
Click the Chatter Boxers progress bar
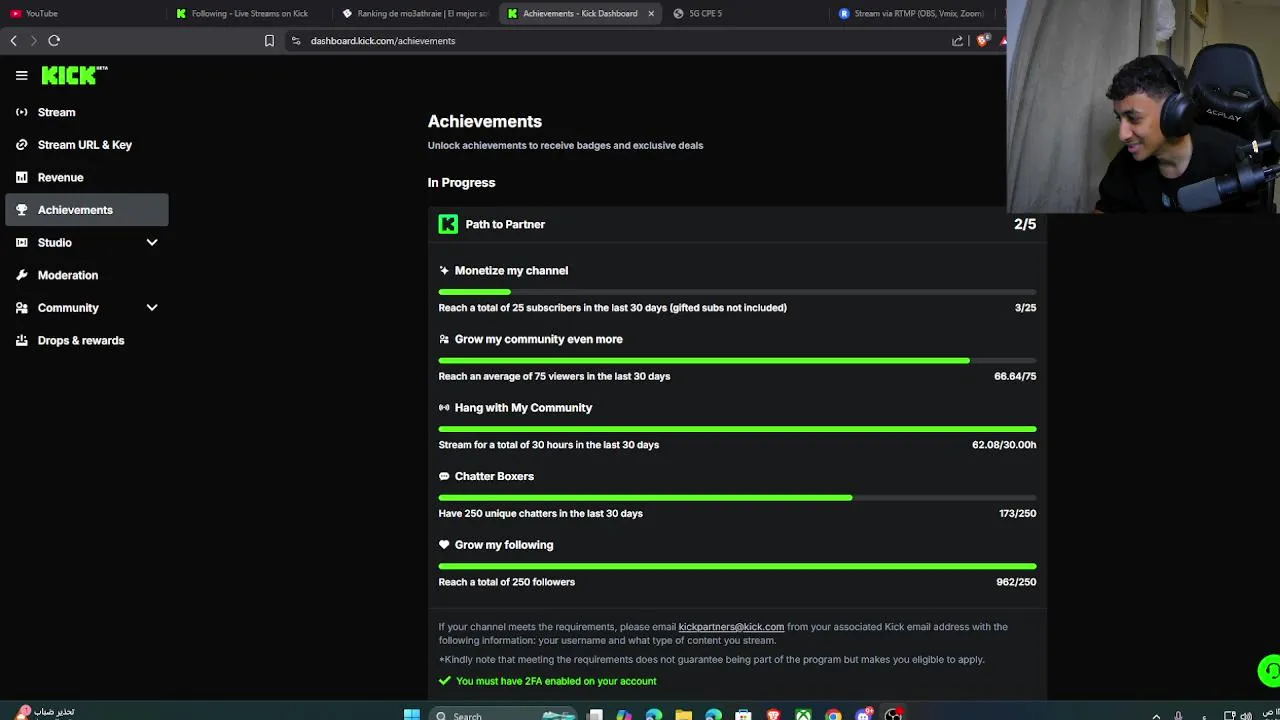pos(737,497)
